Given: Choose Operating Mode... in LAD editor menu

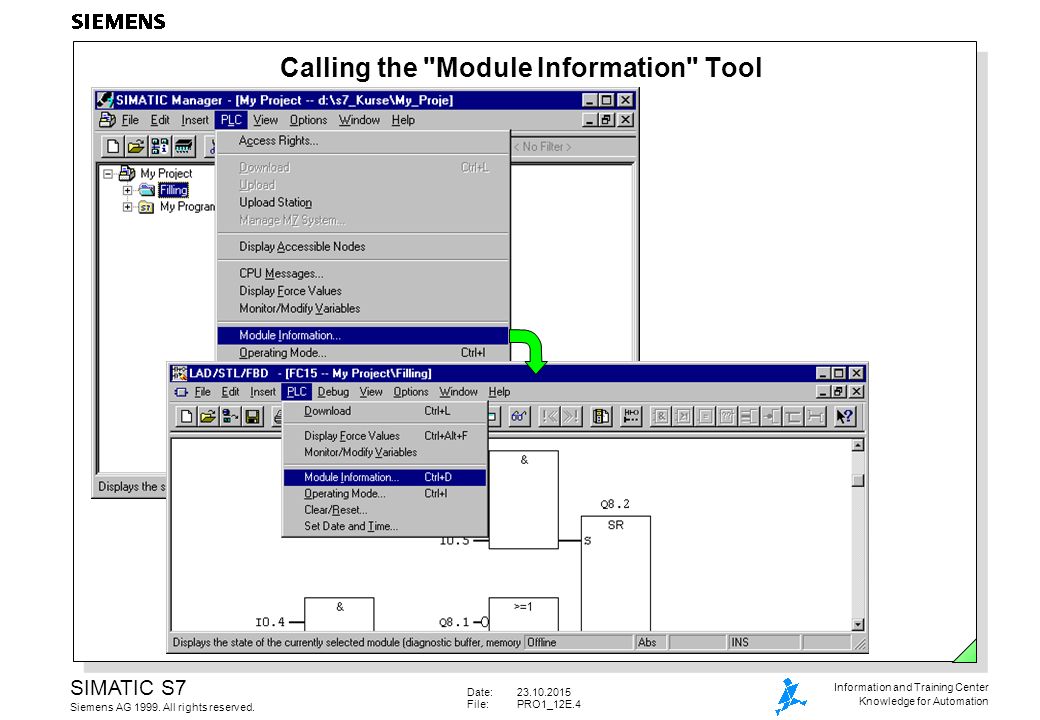Looking at the screenshot, I should pyautogui.click(x=385, y=494).
